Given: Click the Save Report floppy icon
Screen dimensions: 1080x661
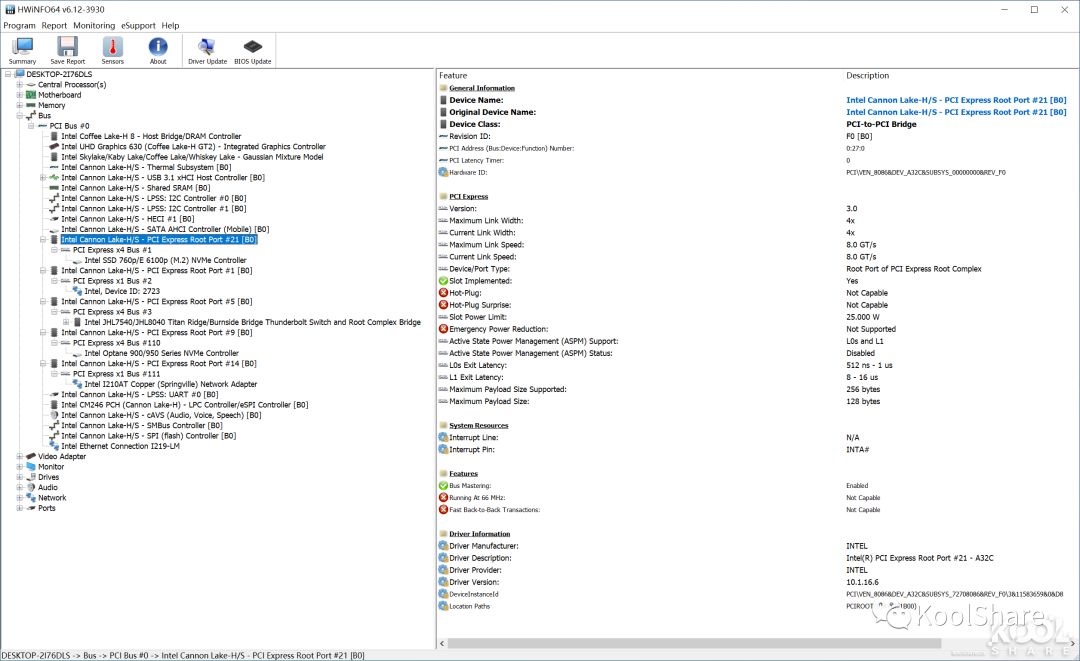Looking at the screenshot, I should 68,50.
